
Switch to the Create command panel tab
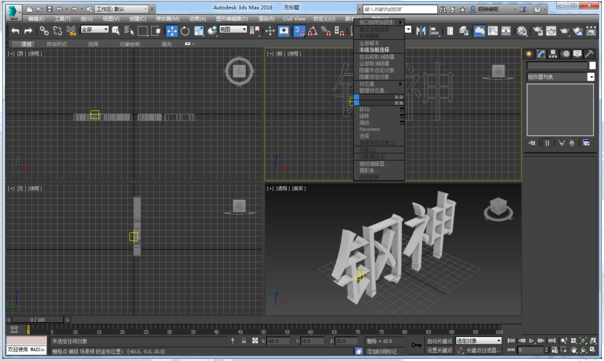tap(529, 54)
